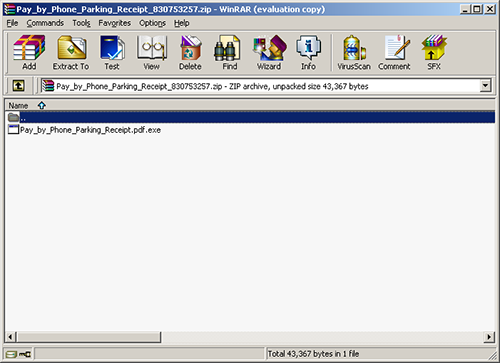Open the View file tool
Screen dimensions: 500x363
[x=151, y=53]
